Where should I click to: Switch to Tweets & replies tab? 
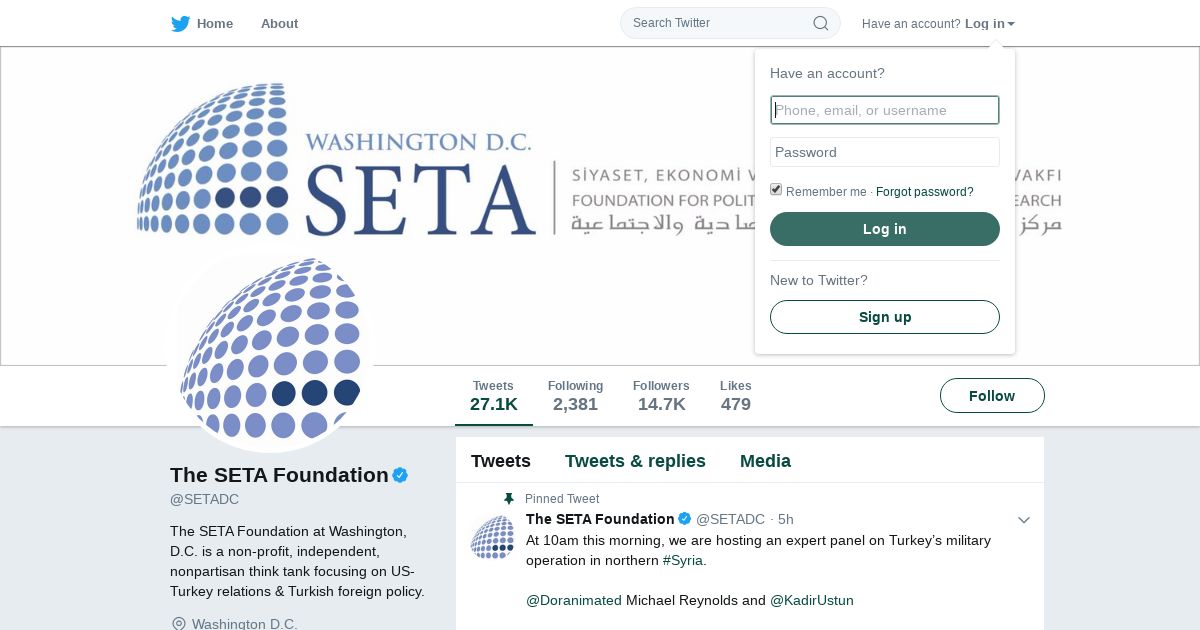click(x=635, y=461)
